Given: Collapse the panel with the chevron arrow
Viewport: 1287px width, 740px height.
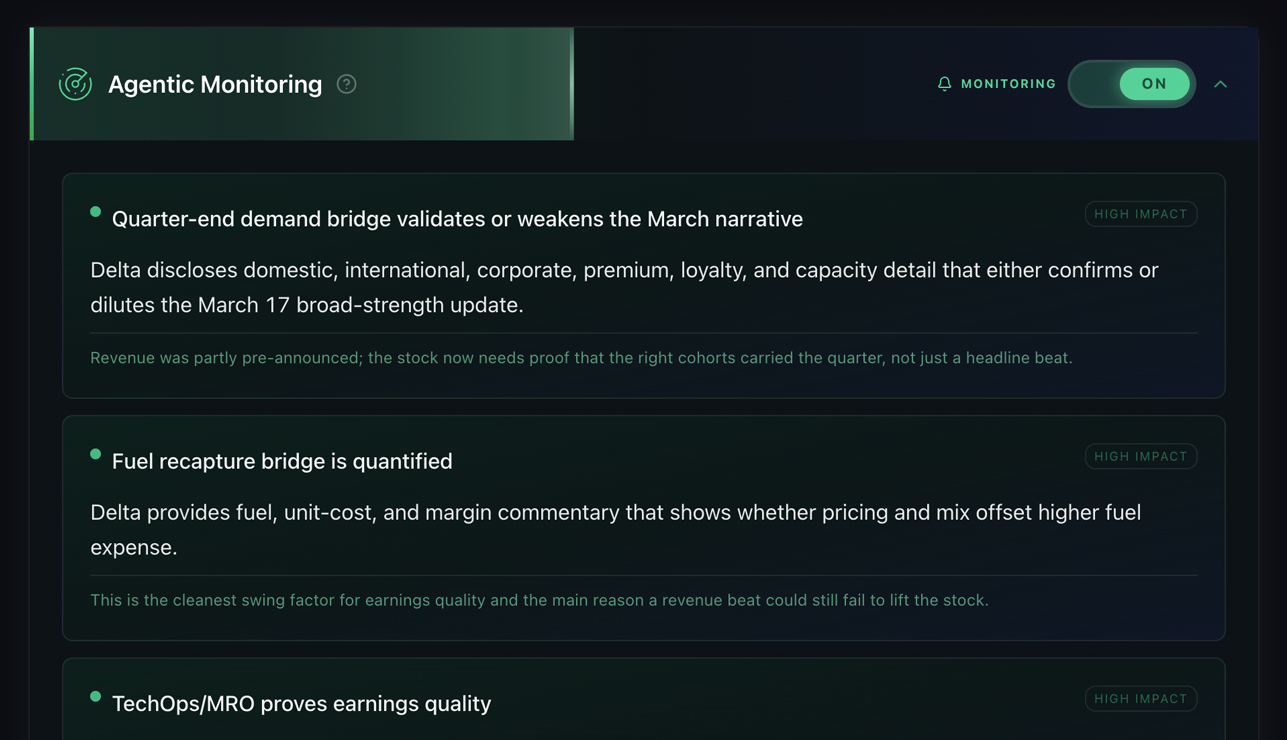Looking at the screenshot, I should pyautogui.click(x=1220, y=84).
